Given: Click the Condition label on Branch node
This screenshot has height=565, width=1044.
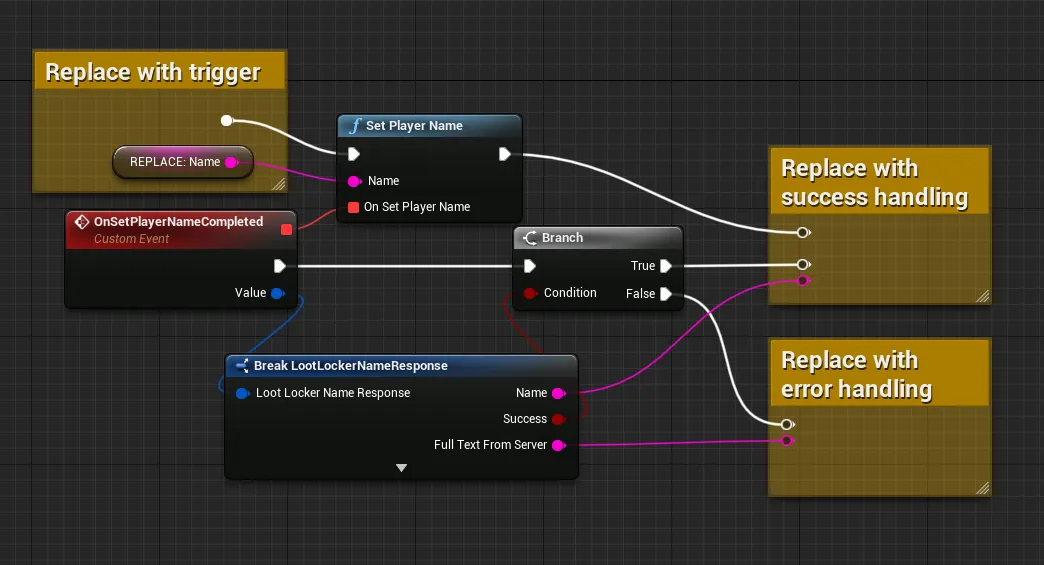Looking at the screenshot, I should (570, 293).
